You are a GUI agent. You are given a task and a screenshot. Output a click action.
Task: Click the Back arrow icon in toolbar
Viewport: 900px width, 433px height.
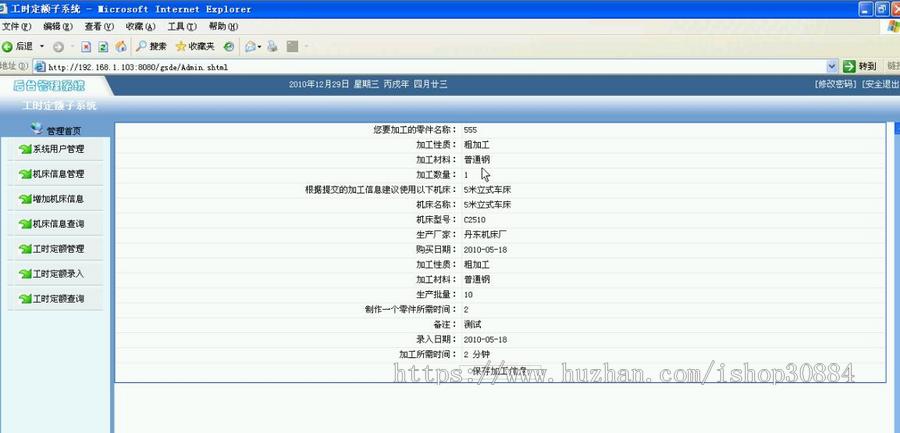pos(7,47)
